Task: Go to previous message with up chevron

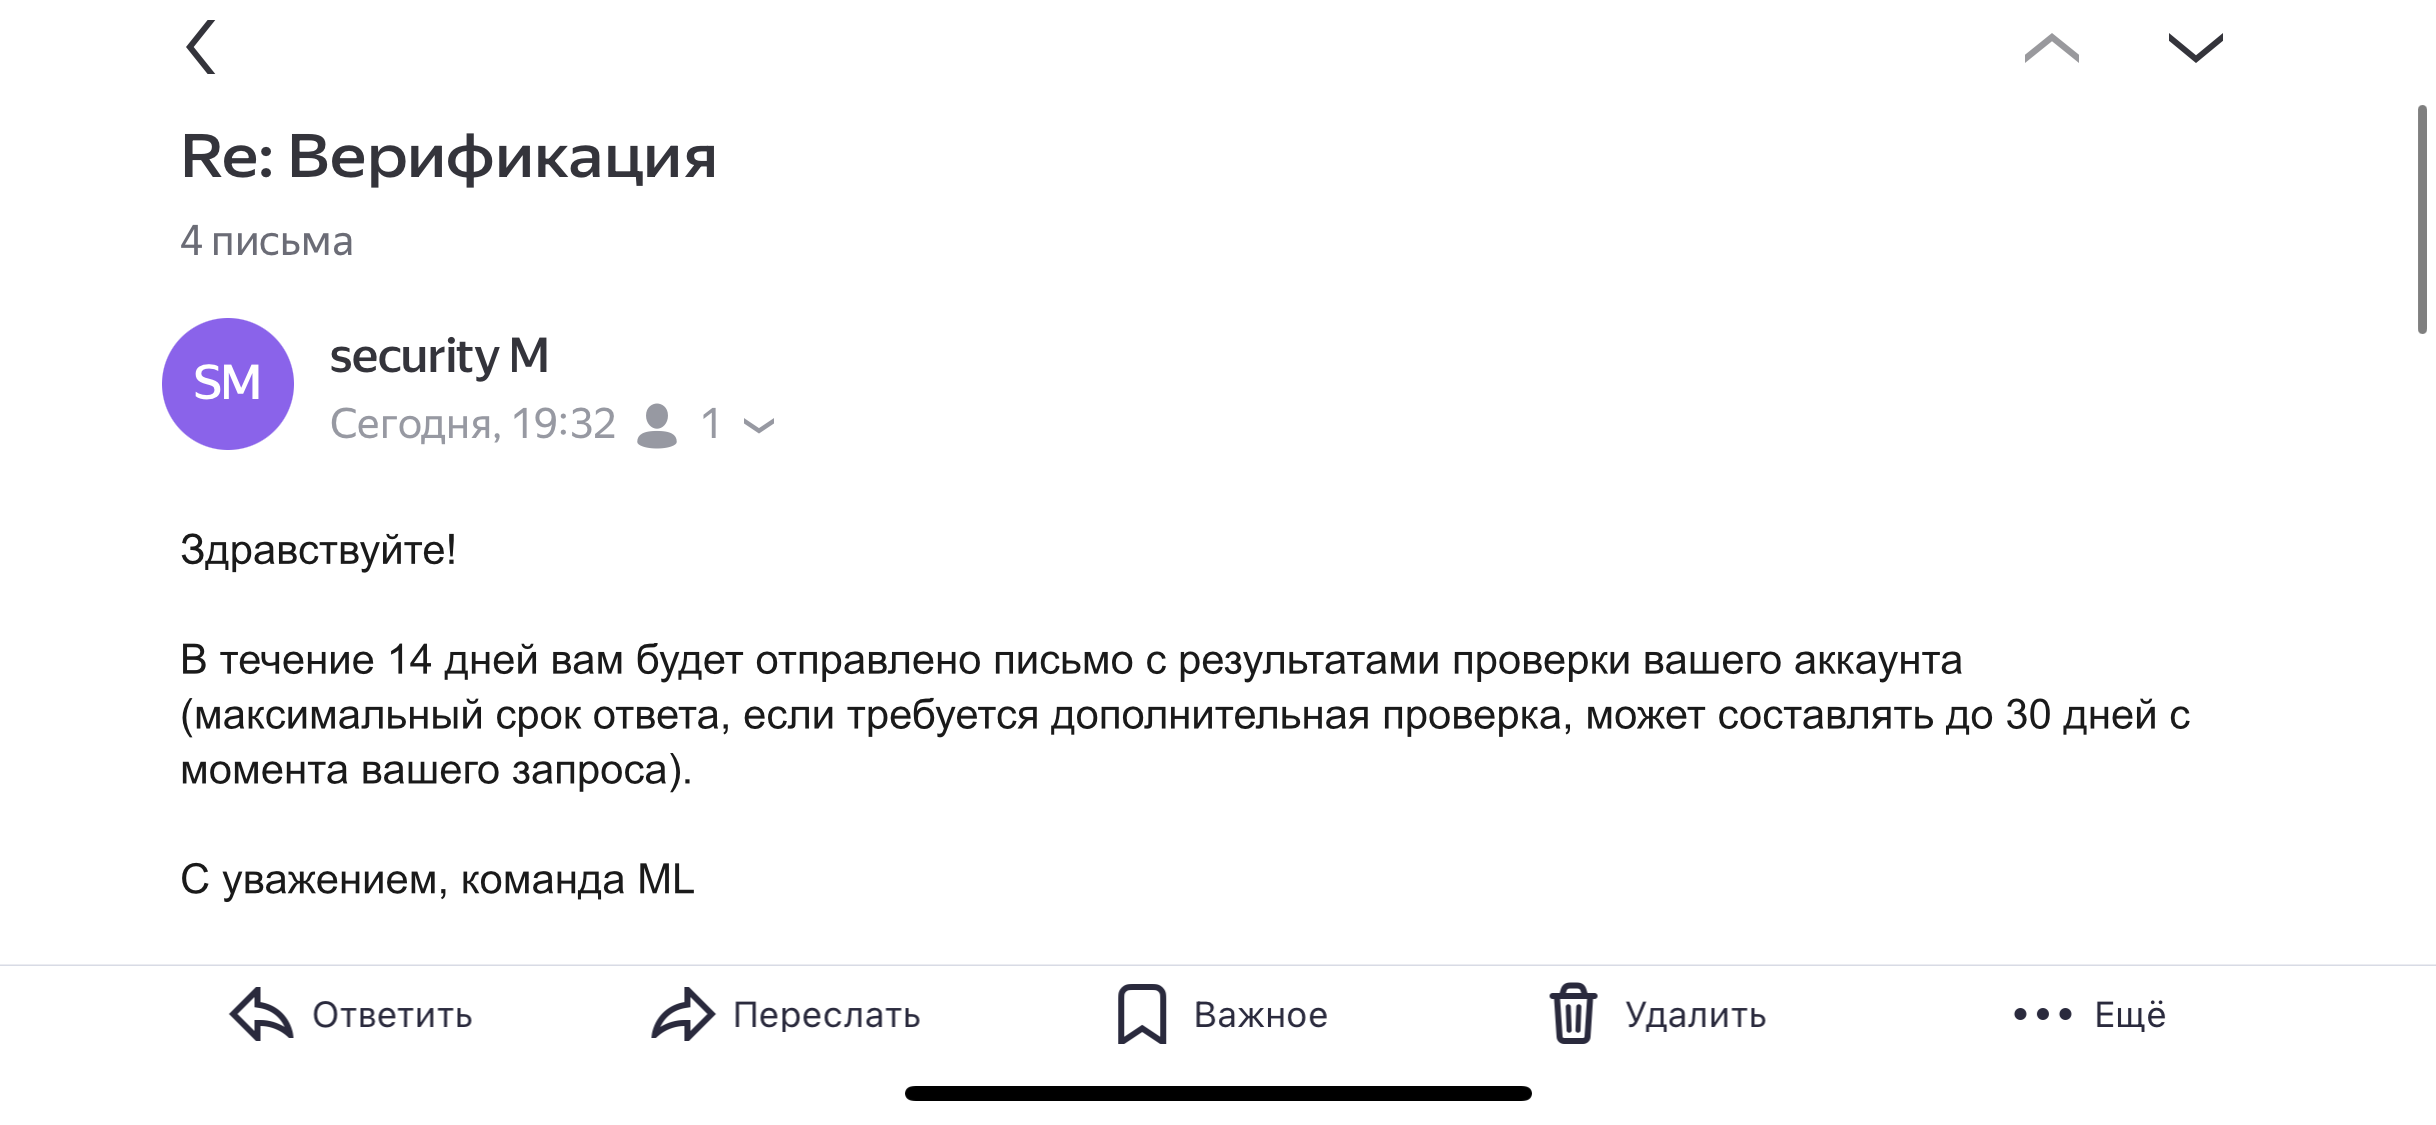Action: 2051,48
